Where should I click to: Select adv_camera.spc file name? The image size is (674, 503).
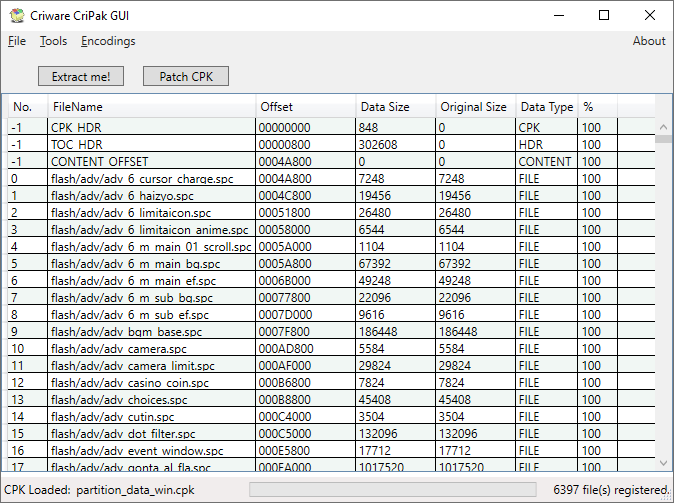(x=119, y=348)
